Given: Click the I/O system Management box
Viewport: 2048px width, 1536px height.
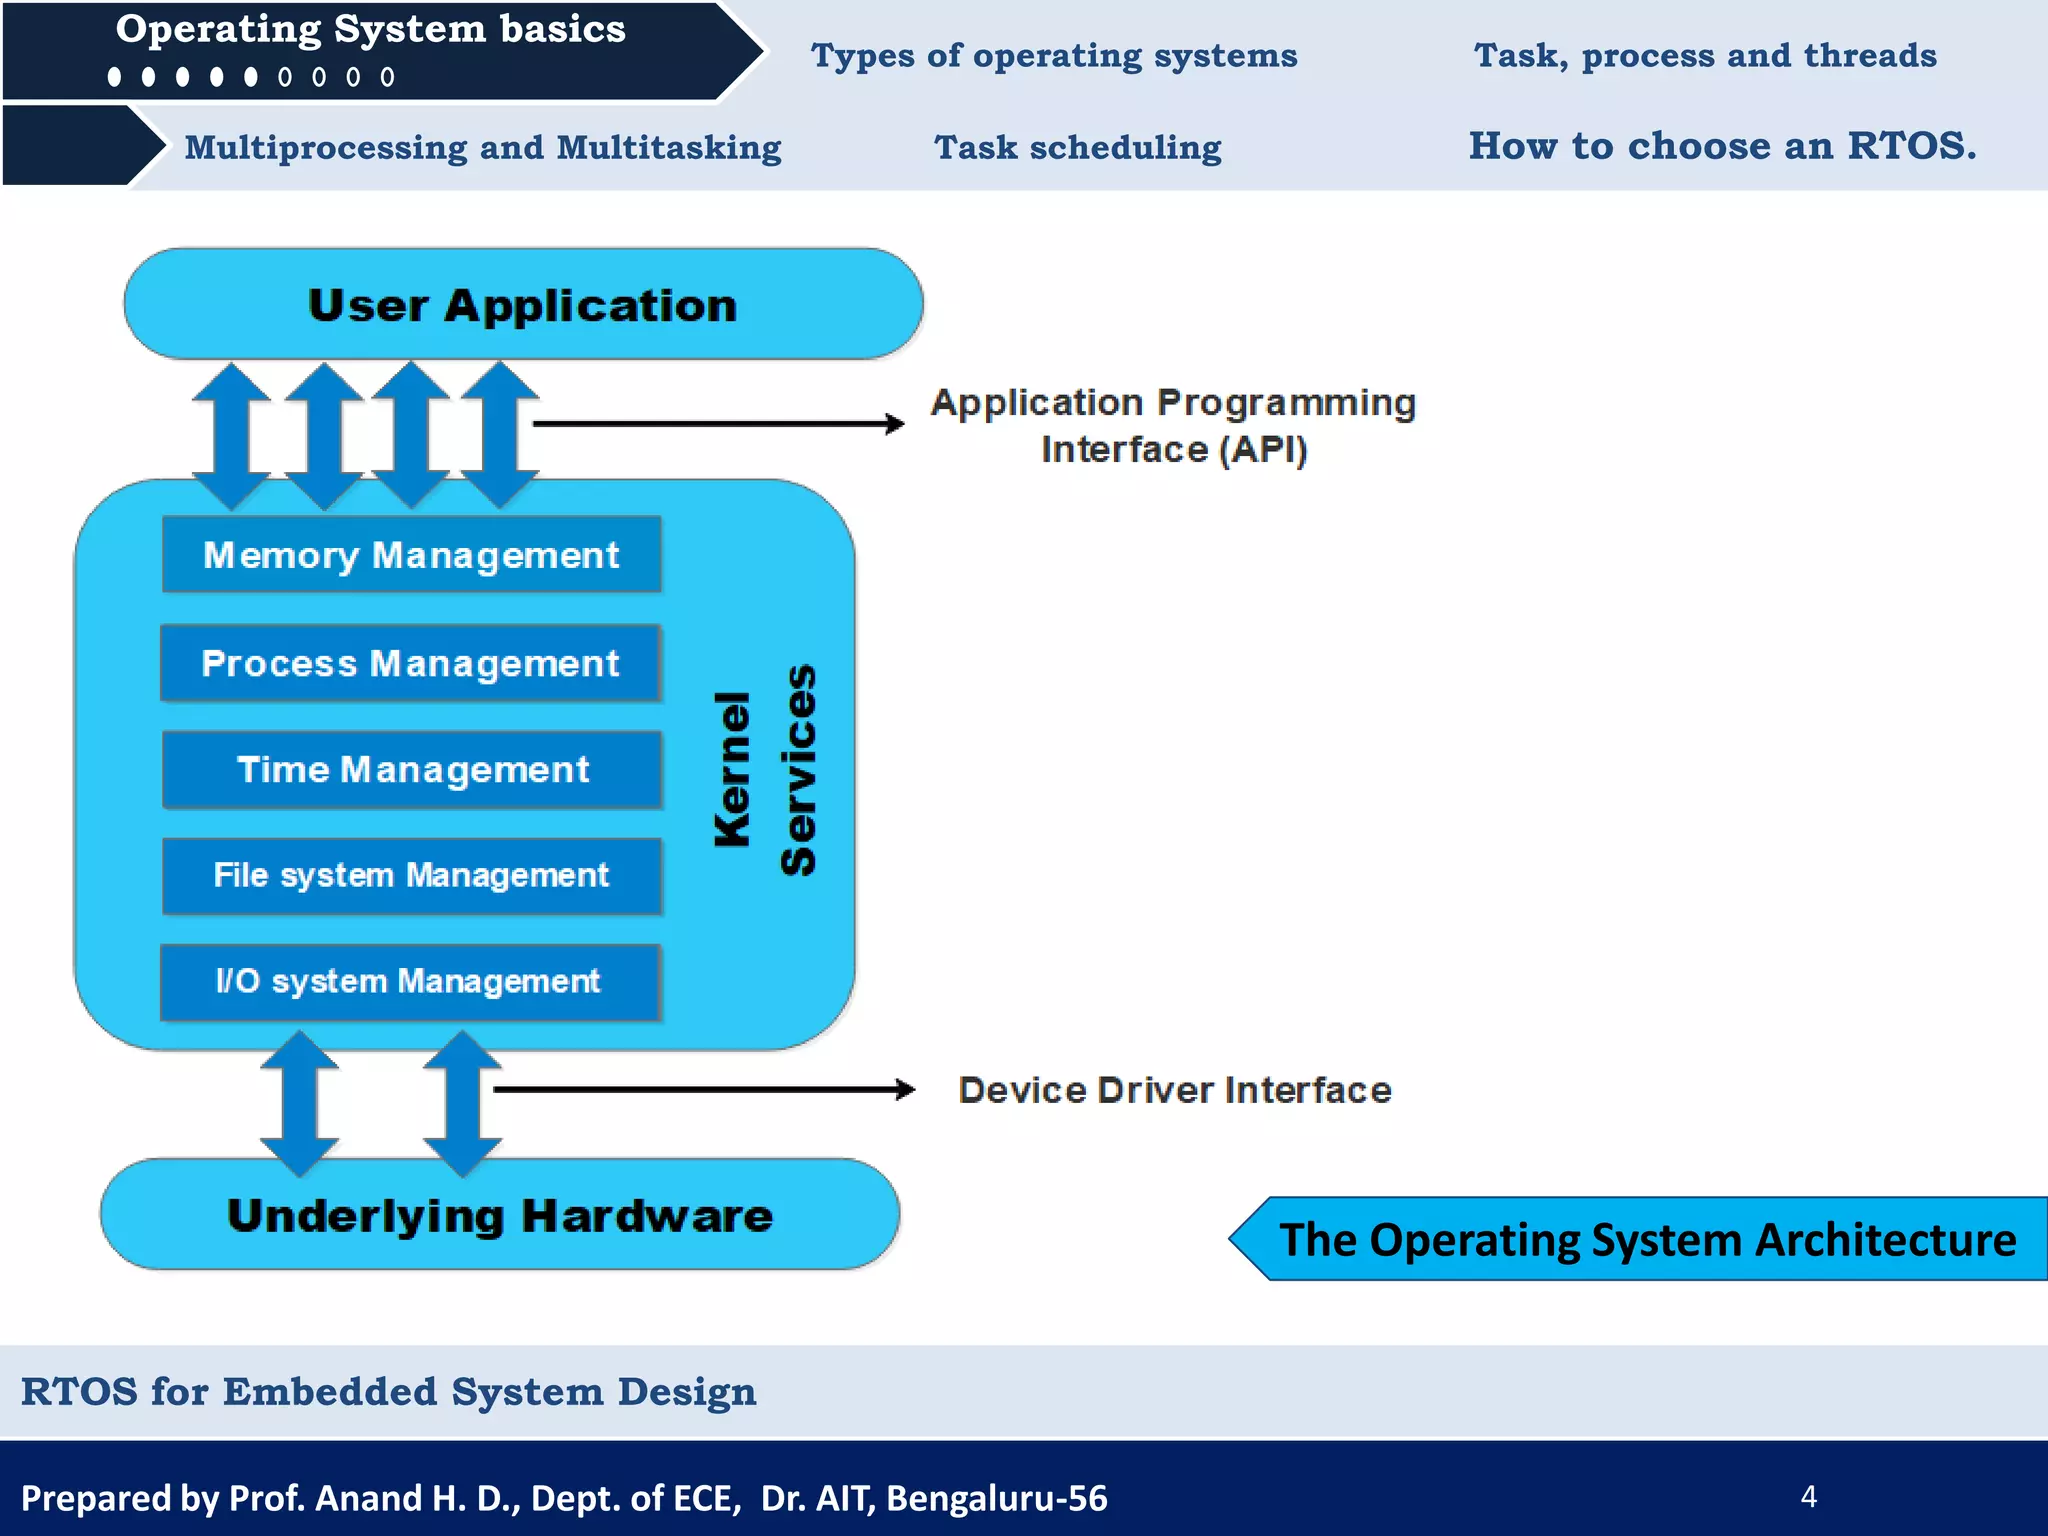Looking at the screenshot, I should pyautogui.click(x=410, y=982).
